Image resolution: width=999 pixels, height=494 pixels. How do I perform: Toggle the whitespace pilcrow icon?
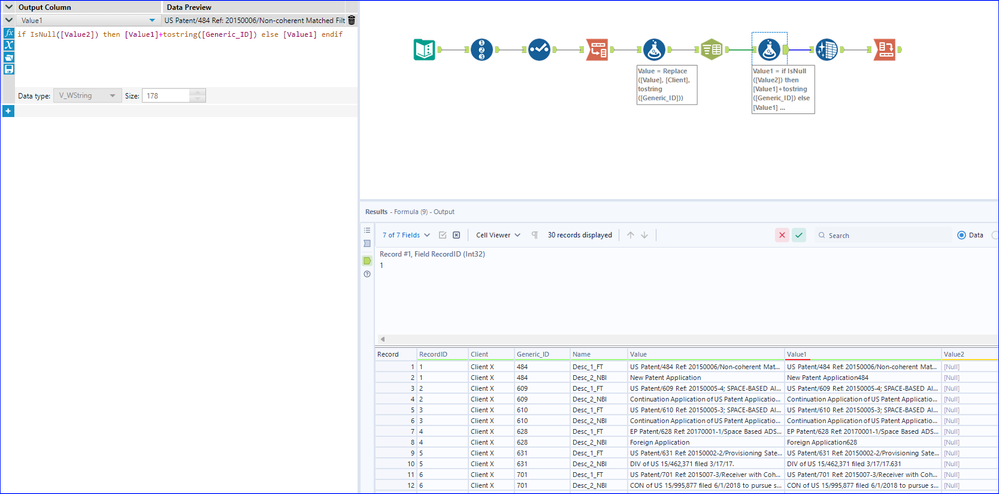[535, 235]
